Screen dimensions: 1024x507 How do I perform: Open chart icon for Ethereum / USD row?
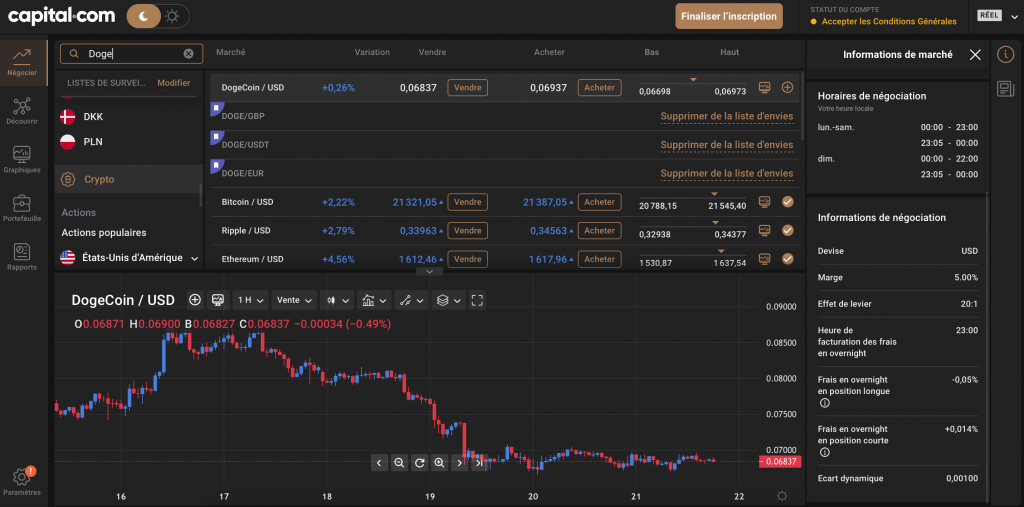pyautogui.click(x=764, y=259)
